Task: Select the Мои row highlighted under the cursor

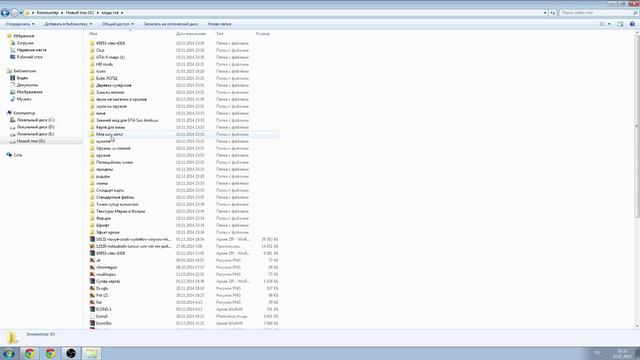Action: pyautogui.click(x=184, y=134)
